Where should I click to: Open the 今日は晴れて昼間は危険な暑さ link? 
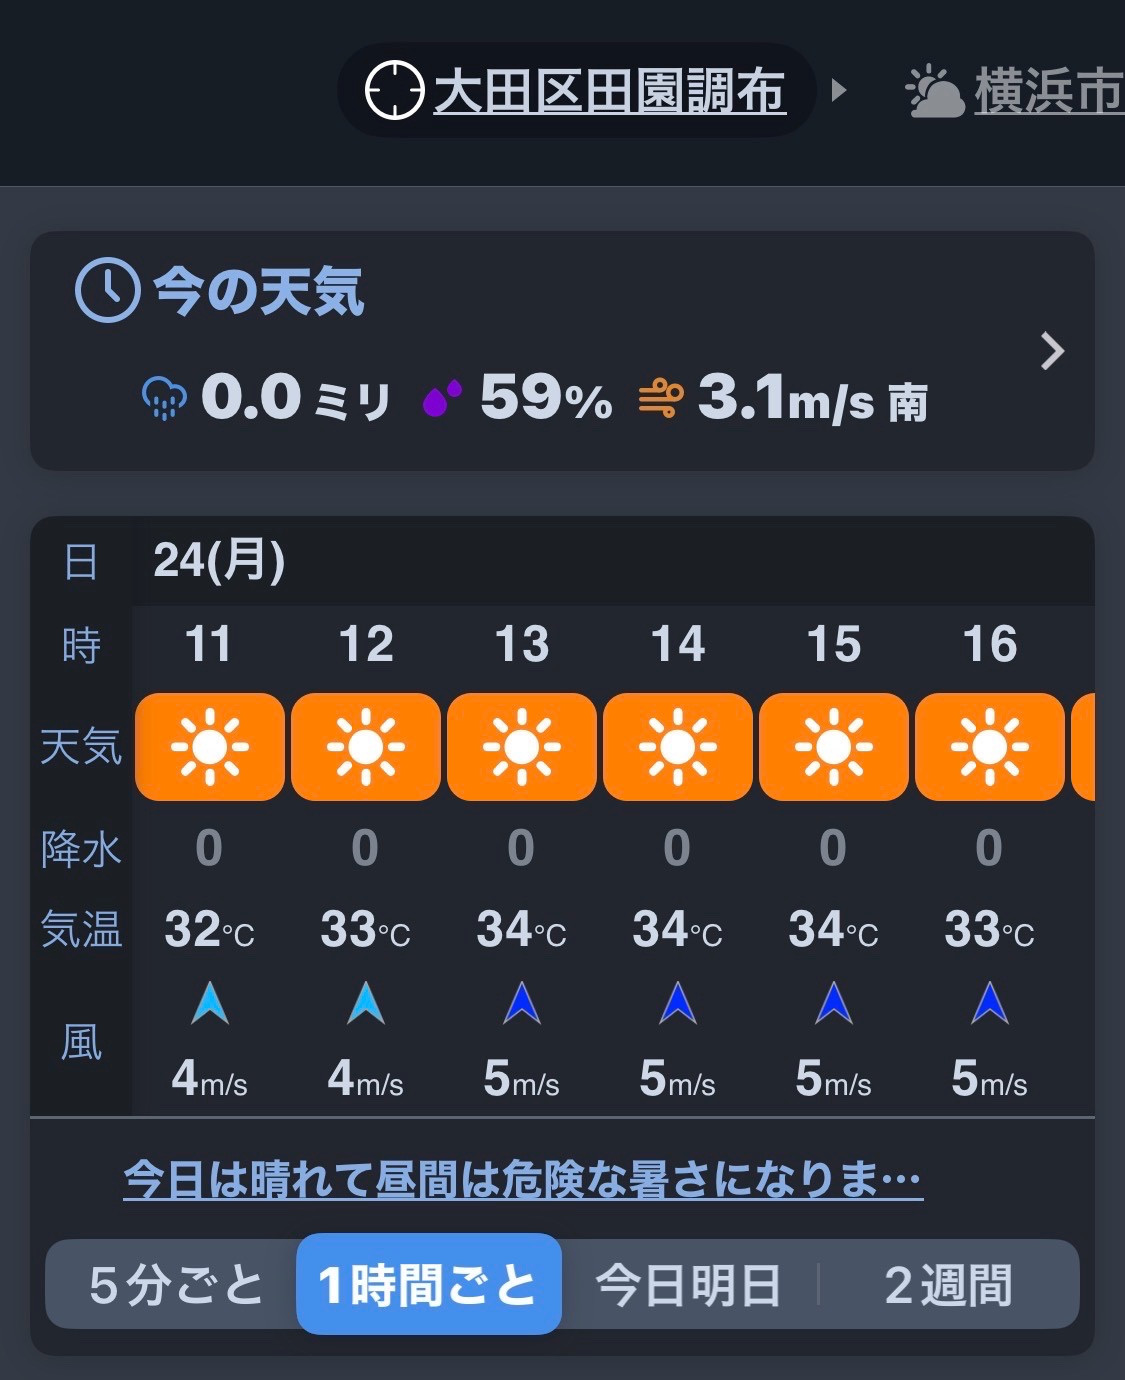(x=523, y=1179)
